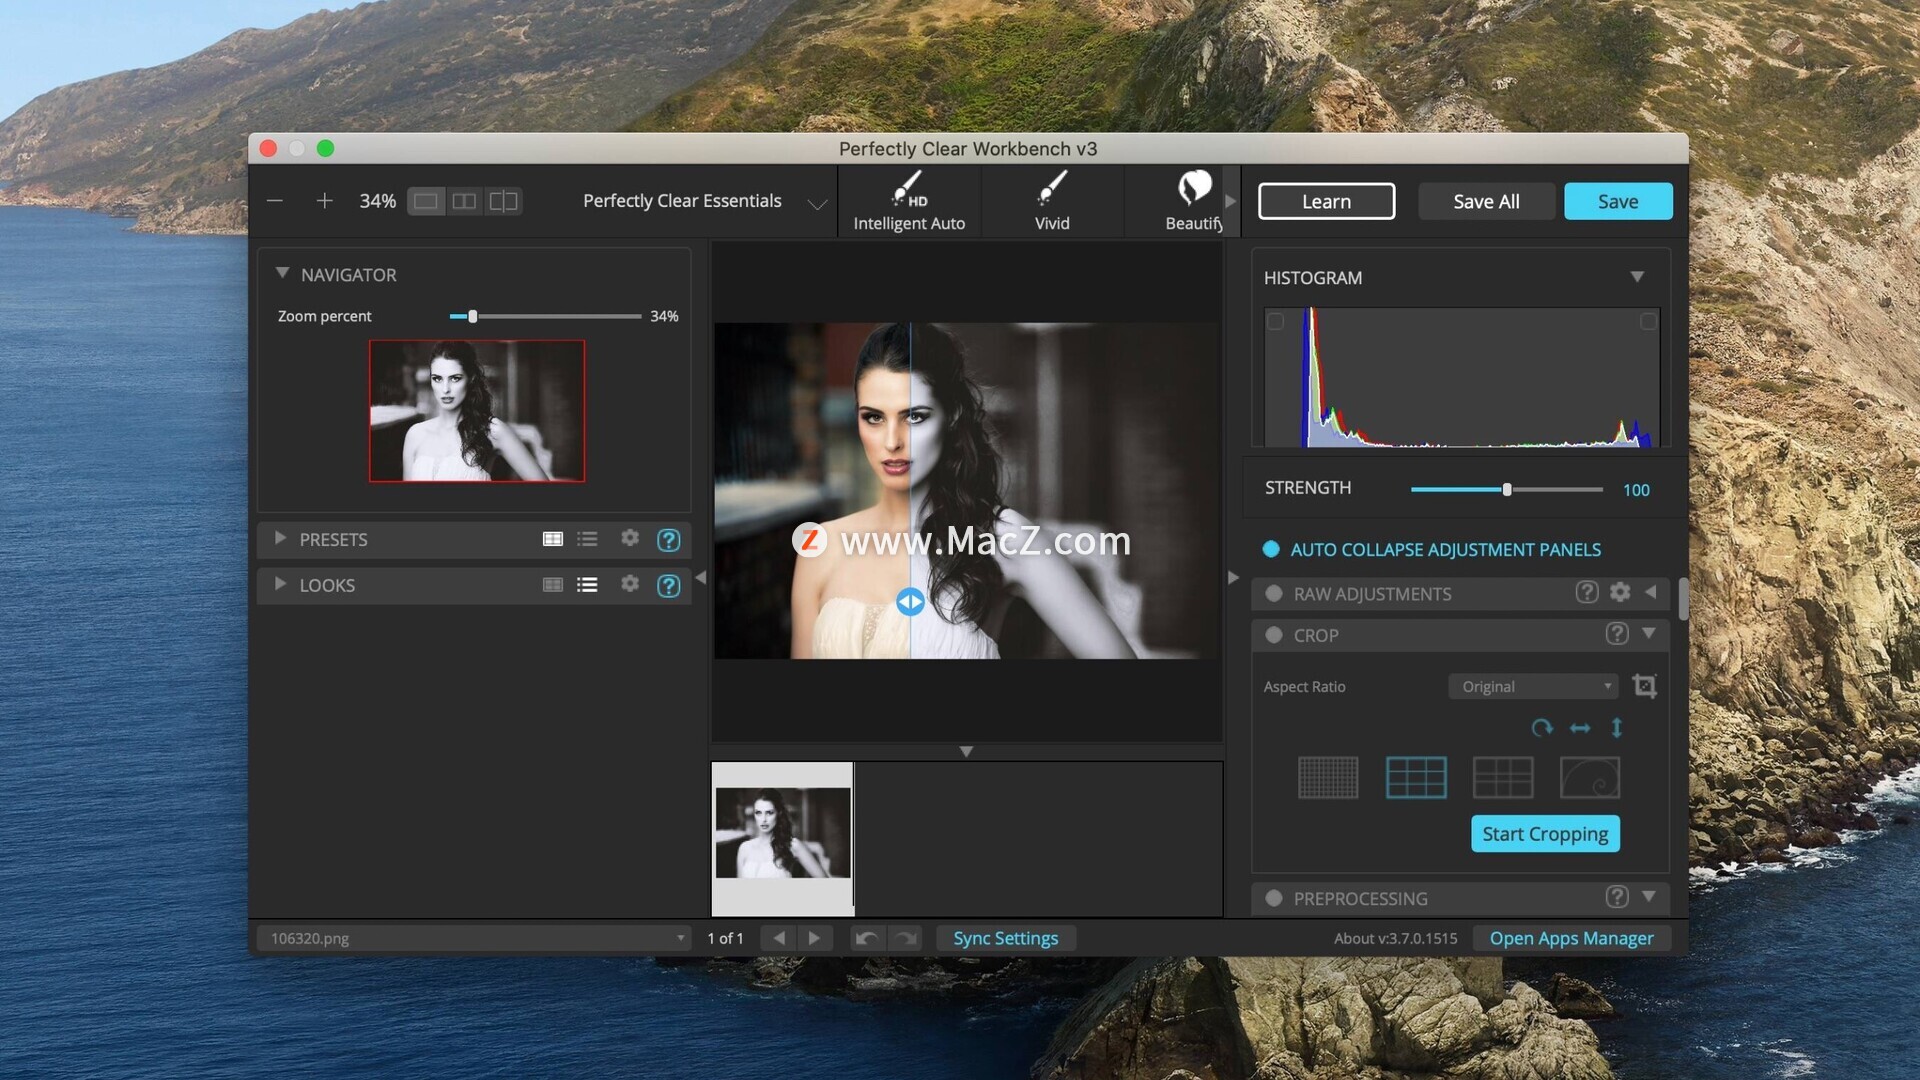Viewport: 1920px width, 1080px height.
Task: Expand the Looks panel
Action: tap(280, 584)
